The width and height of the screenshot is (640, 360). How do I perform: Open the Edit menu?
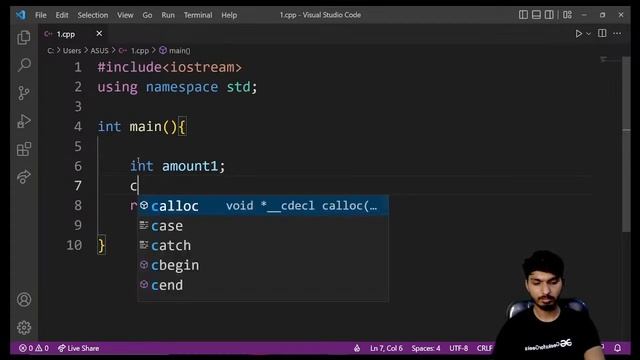coord(62,15)
